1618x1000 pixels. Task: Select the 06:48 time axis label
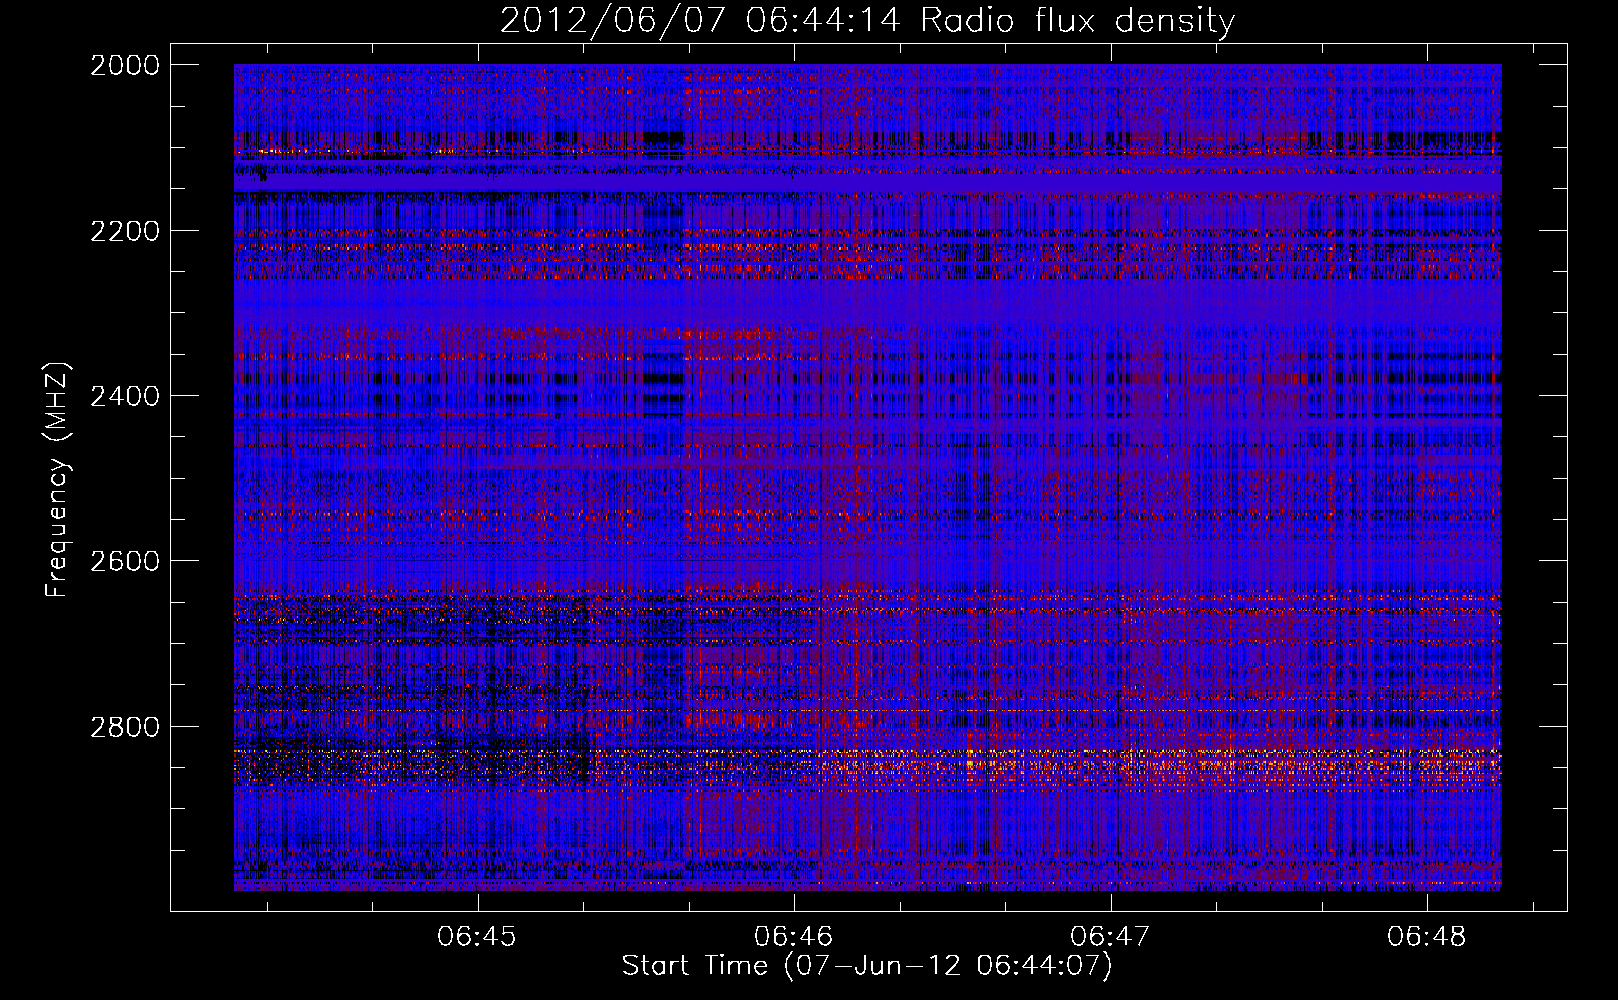[x=1426, y=936]
